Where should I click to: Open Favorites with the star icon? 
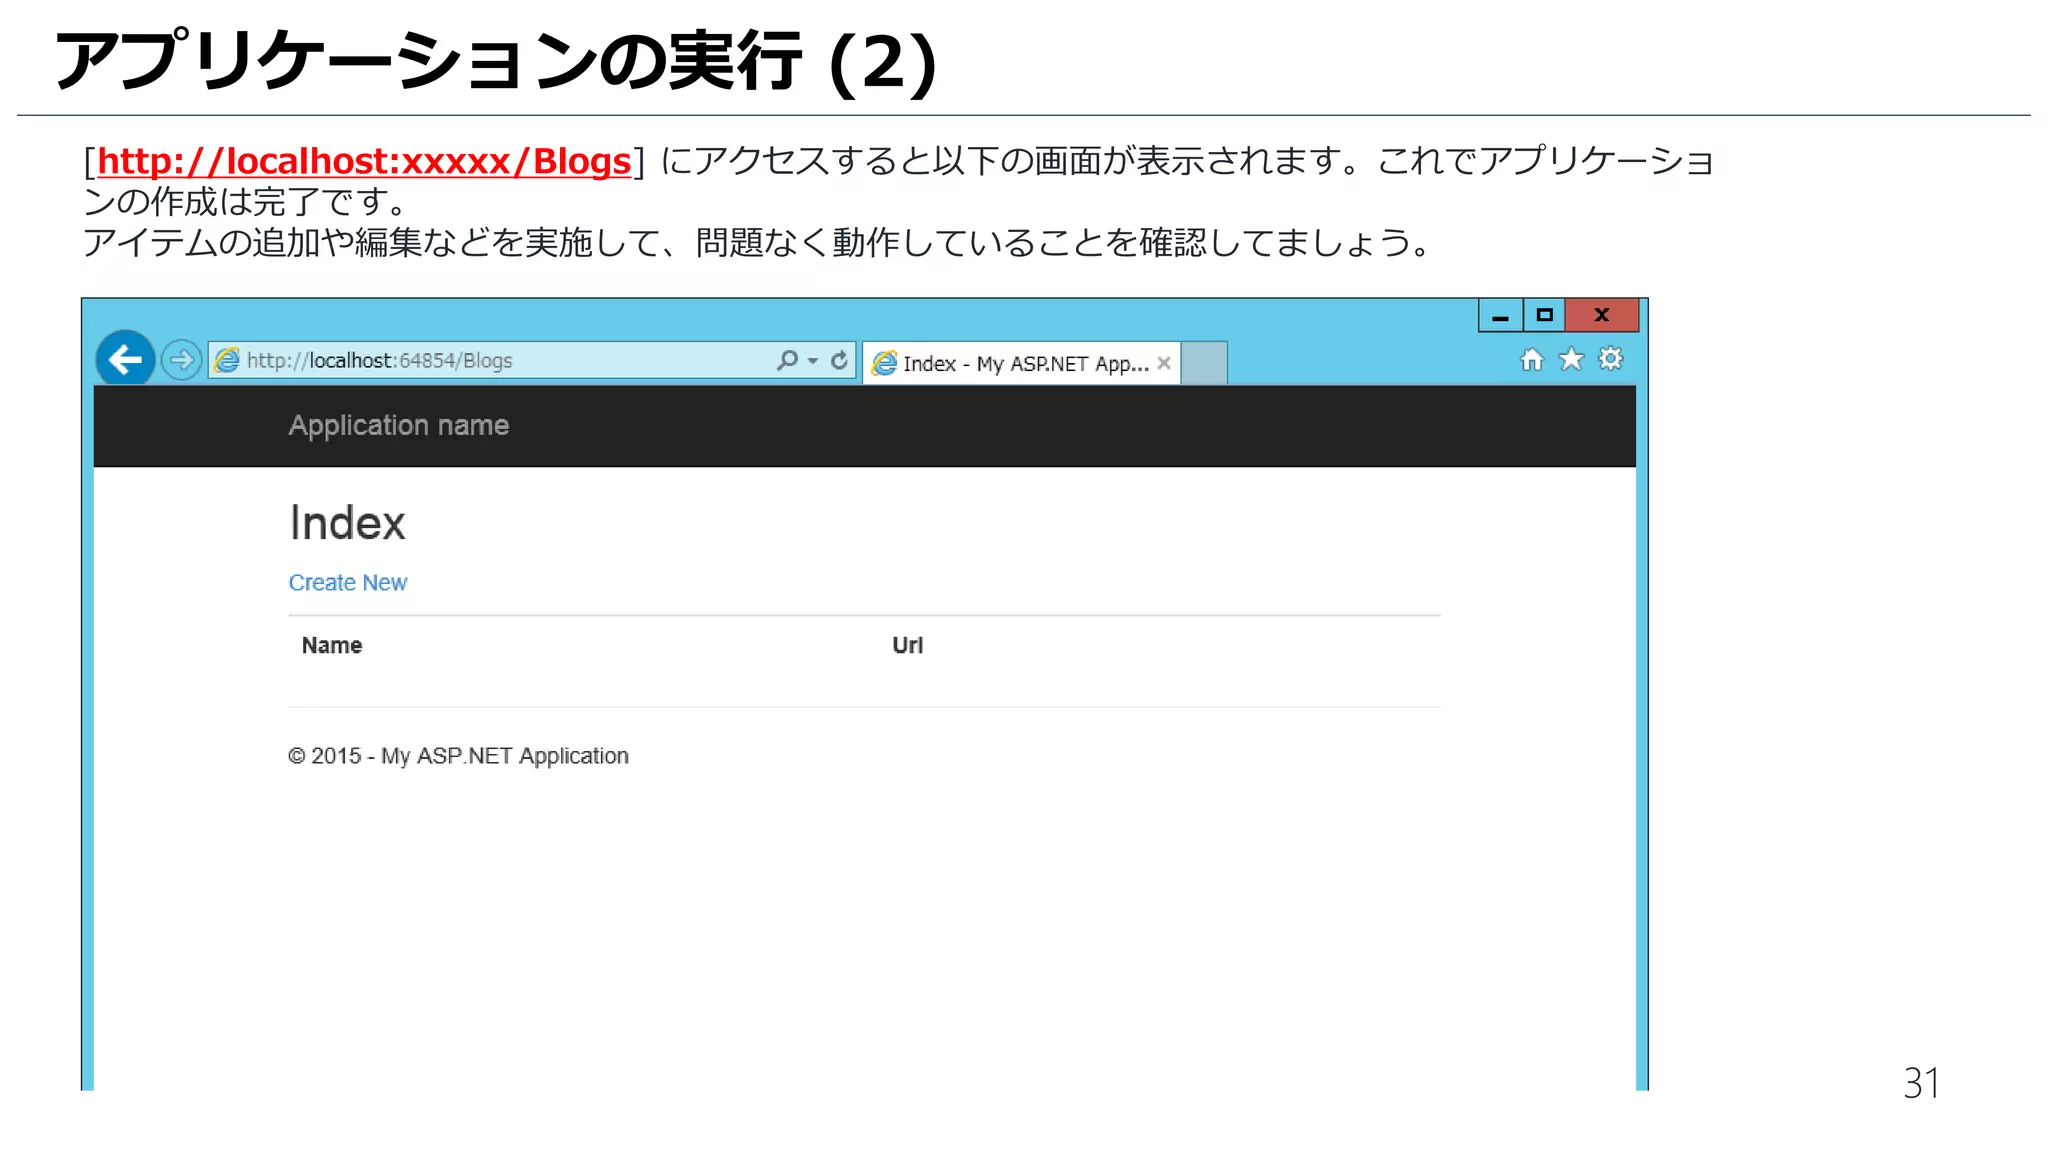point(1571,359)
